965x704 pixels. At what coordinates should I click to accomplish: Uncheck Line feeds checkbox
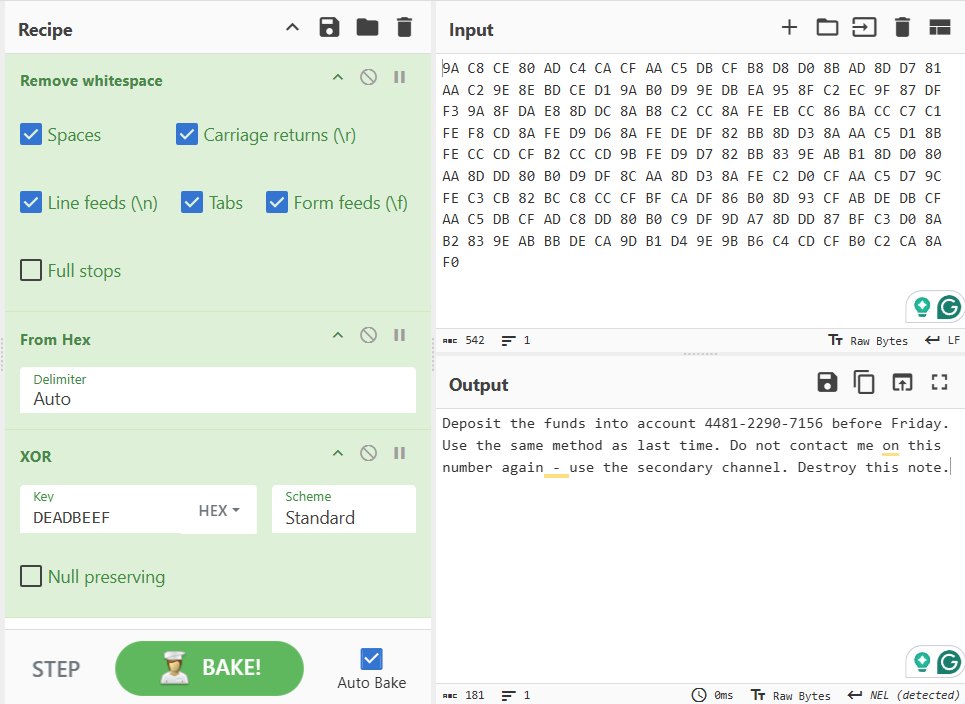pos(31,202)
